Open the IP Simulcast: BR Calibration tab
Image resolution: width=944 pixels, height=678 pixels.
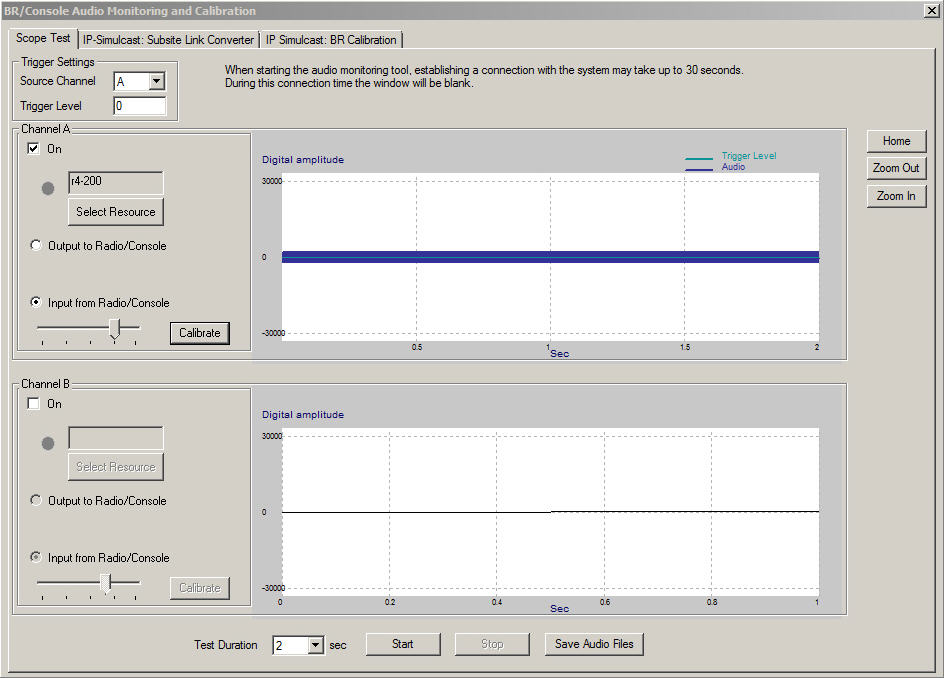[x=331, y=40]
